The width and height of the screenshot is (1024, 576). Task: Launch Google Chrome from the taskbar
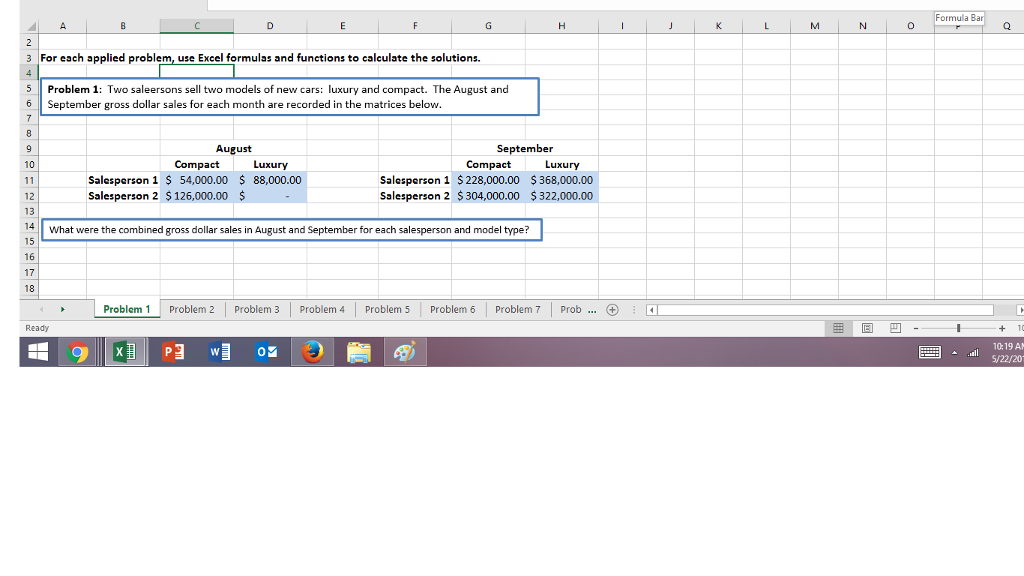(77, 352)
